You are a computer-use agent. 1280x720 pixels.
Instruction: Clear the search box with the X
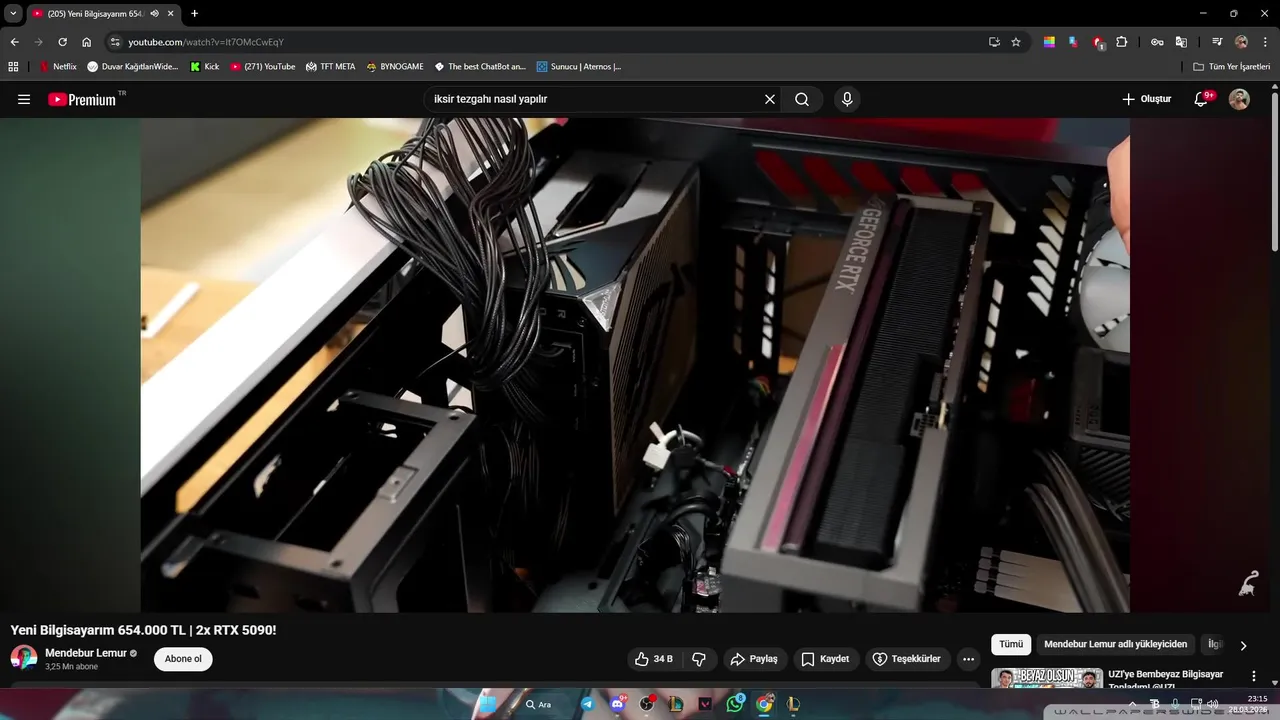pyautogui.click(x=770, y=99)
